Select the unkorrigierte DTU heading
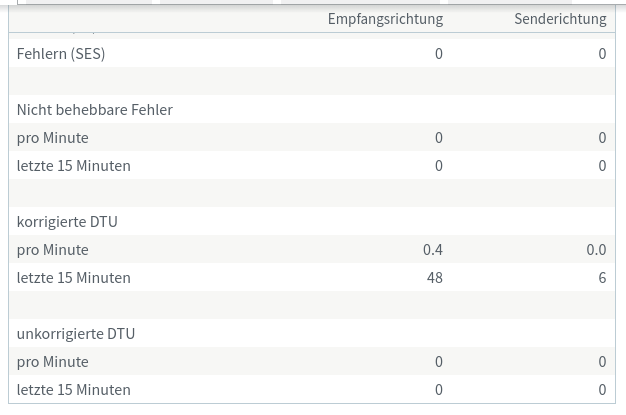626x415 pixels. click(76, 333)
